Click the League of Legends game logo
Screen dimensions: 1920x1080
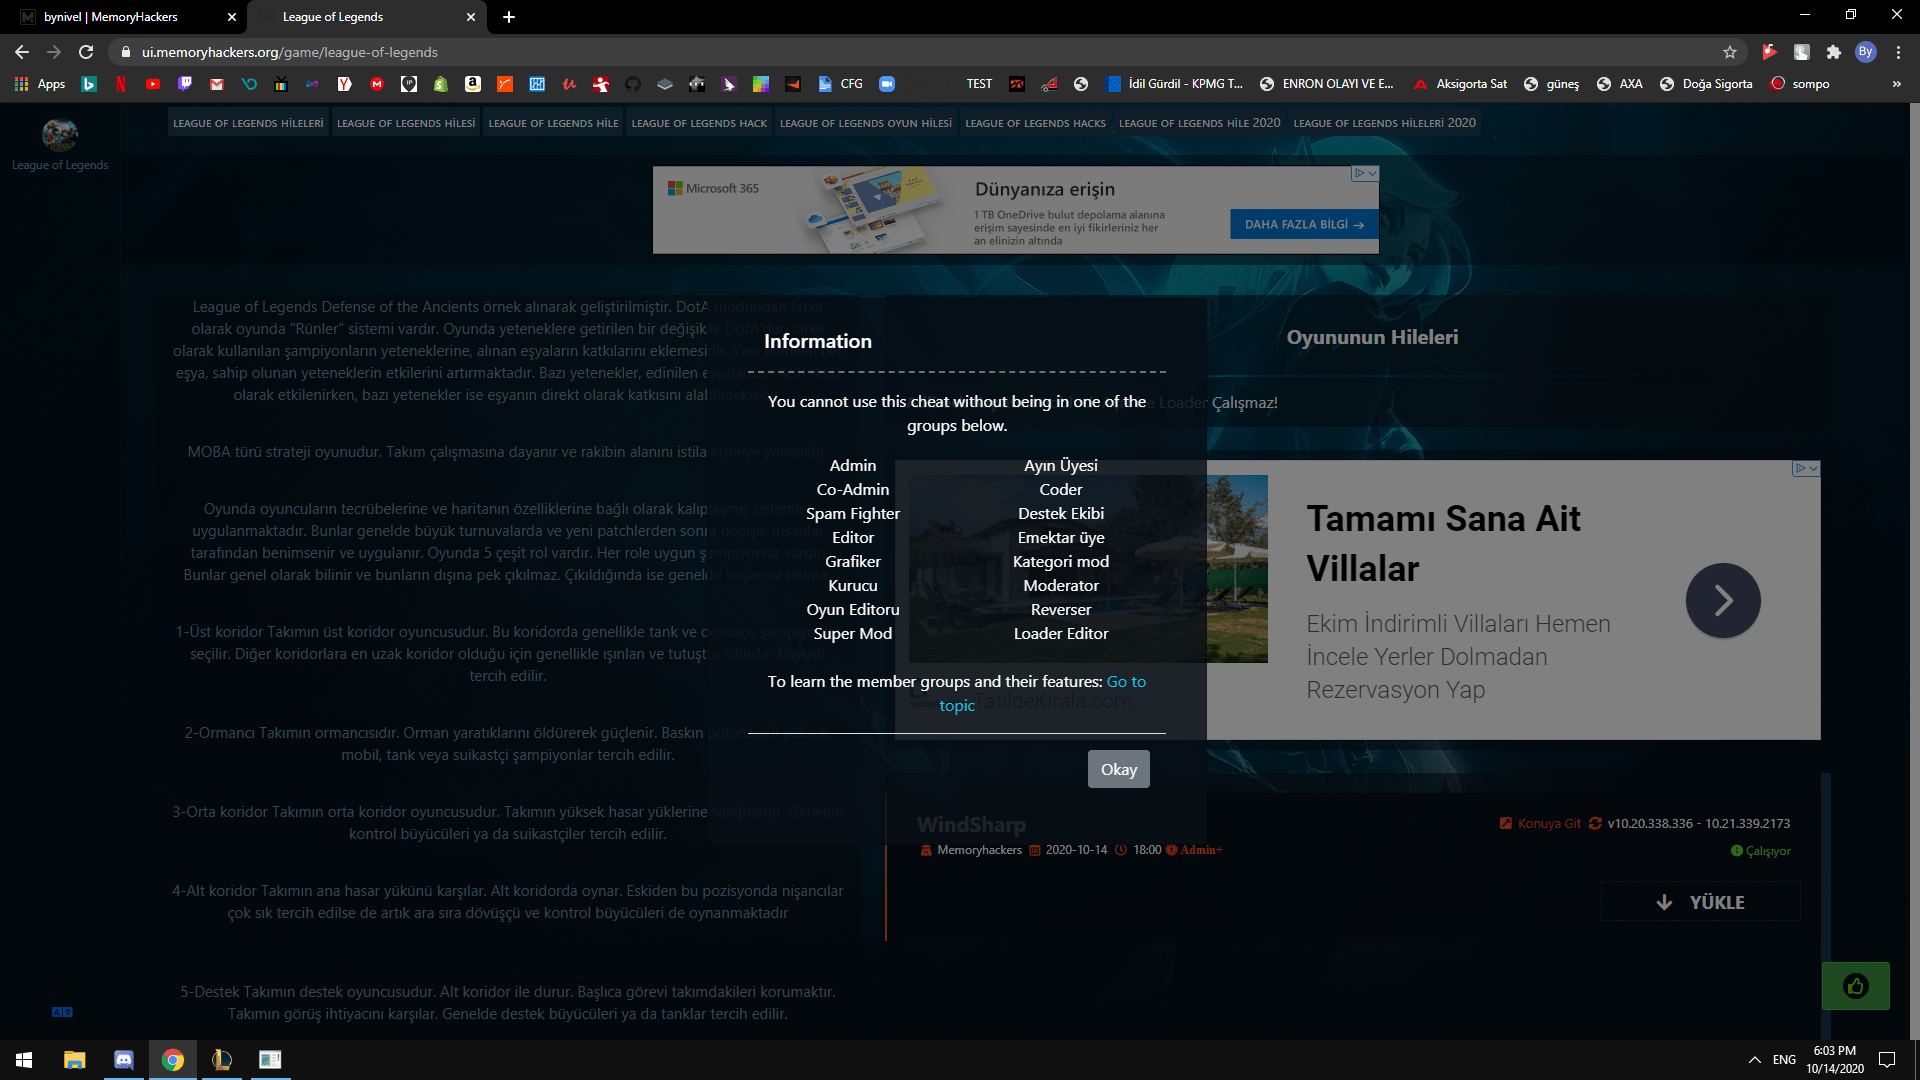click(60, 134)
